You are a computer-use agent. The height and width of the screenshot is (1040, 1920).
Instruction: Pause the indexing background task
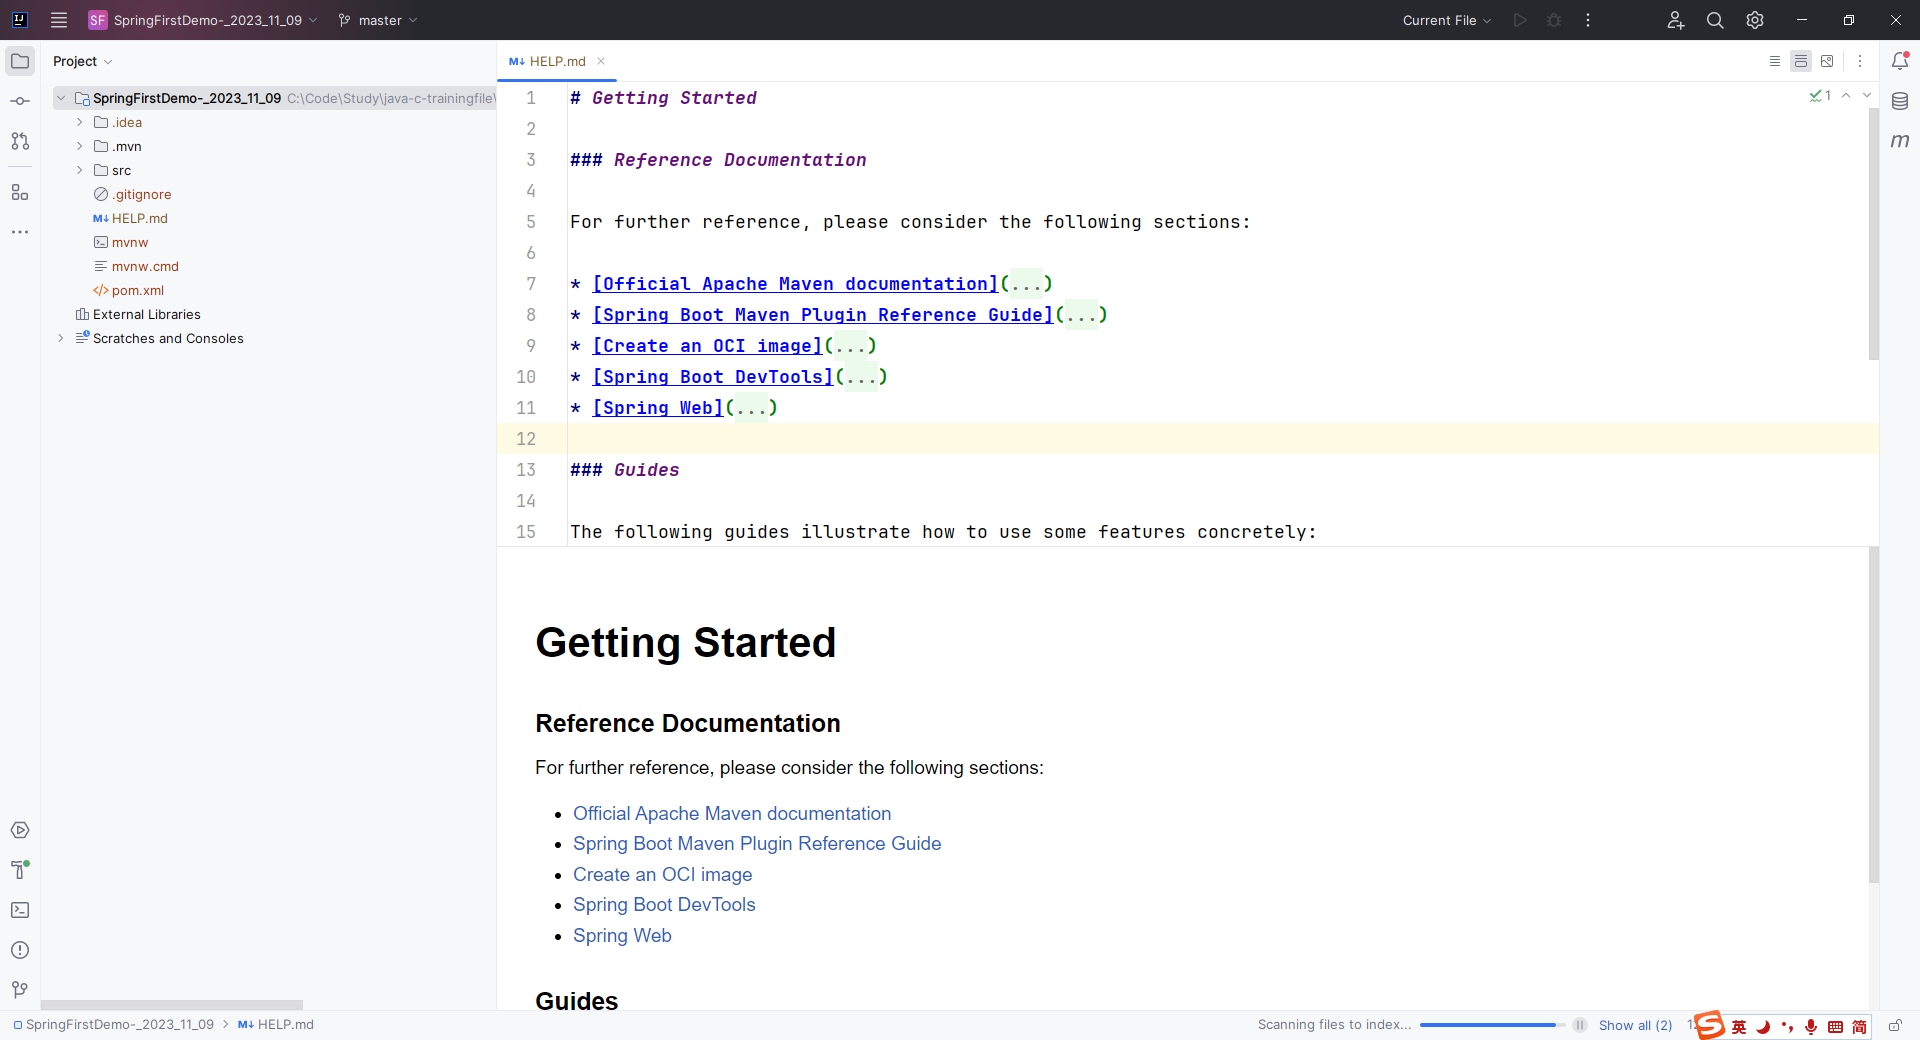tap(1580, 1025)
